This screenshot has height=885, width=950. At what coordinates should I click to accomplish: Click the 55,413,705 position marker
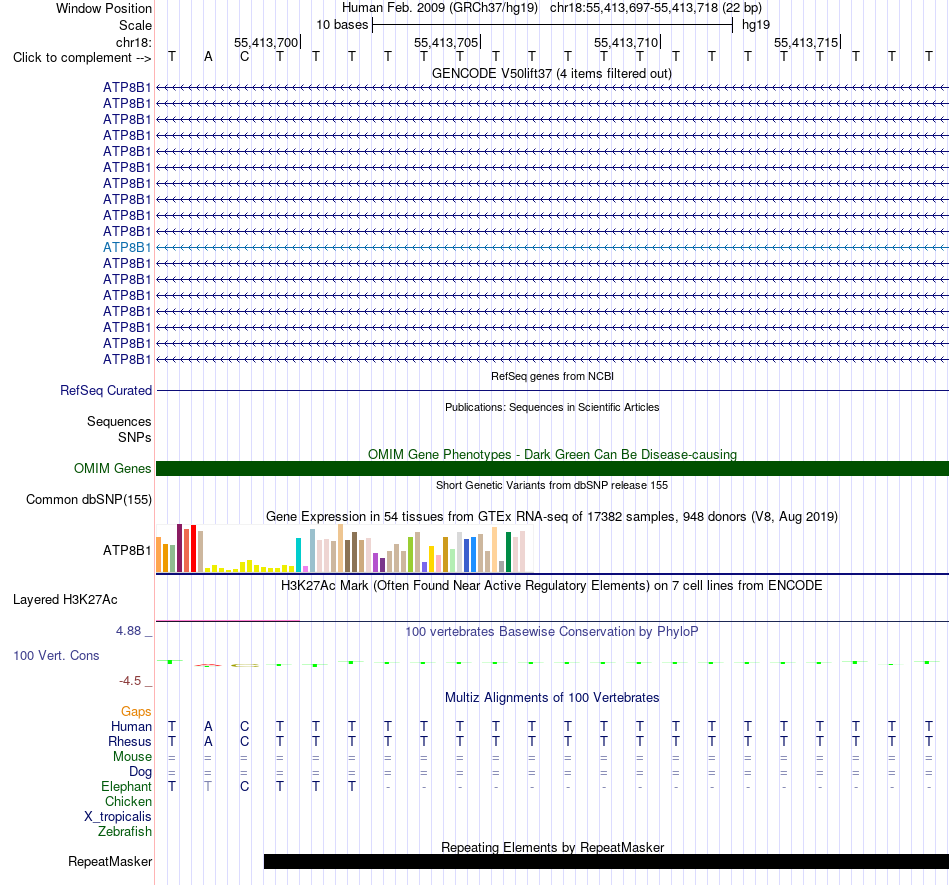(447, 42)
